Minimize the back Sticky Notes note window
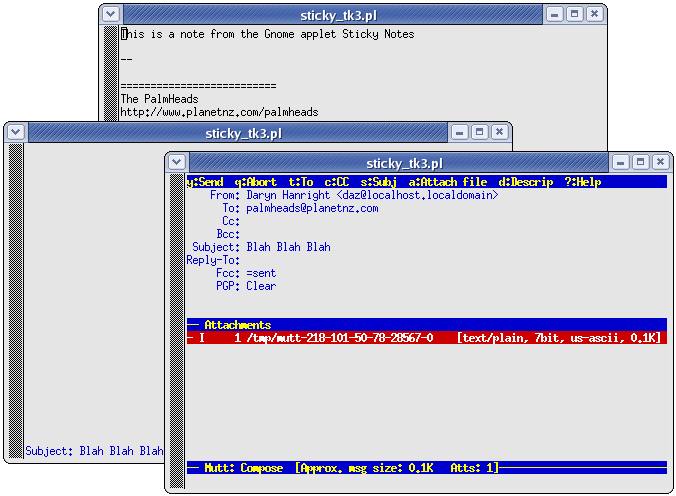Screen dimensions: 676x496 pos(554,14)
